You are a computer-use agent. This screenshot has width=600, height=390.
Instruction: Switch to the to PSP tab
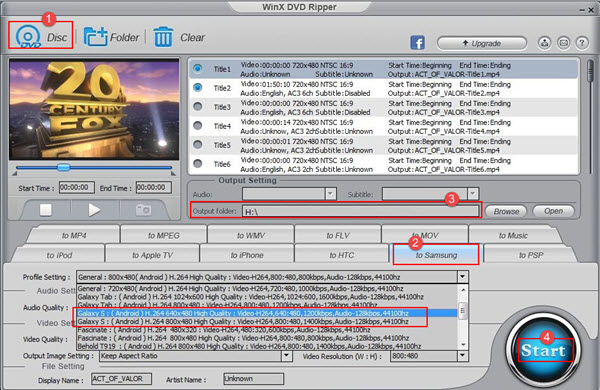(x=531, y=255)
